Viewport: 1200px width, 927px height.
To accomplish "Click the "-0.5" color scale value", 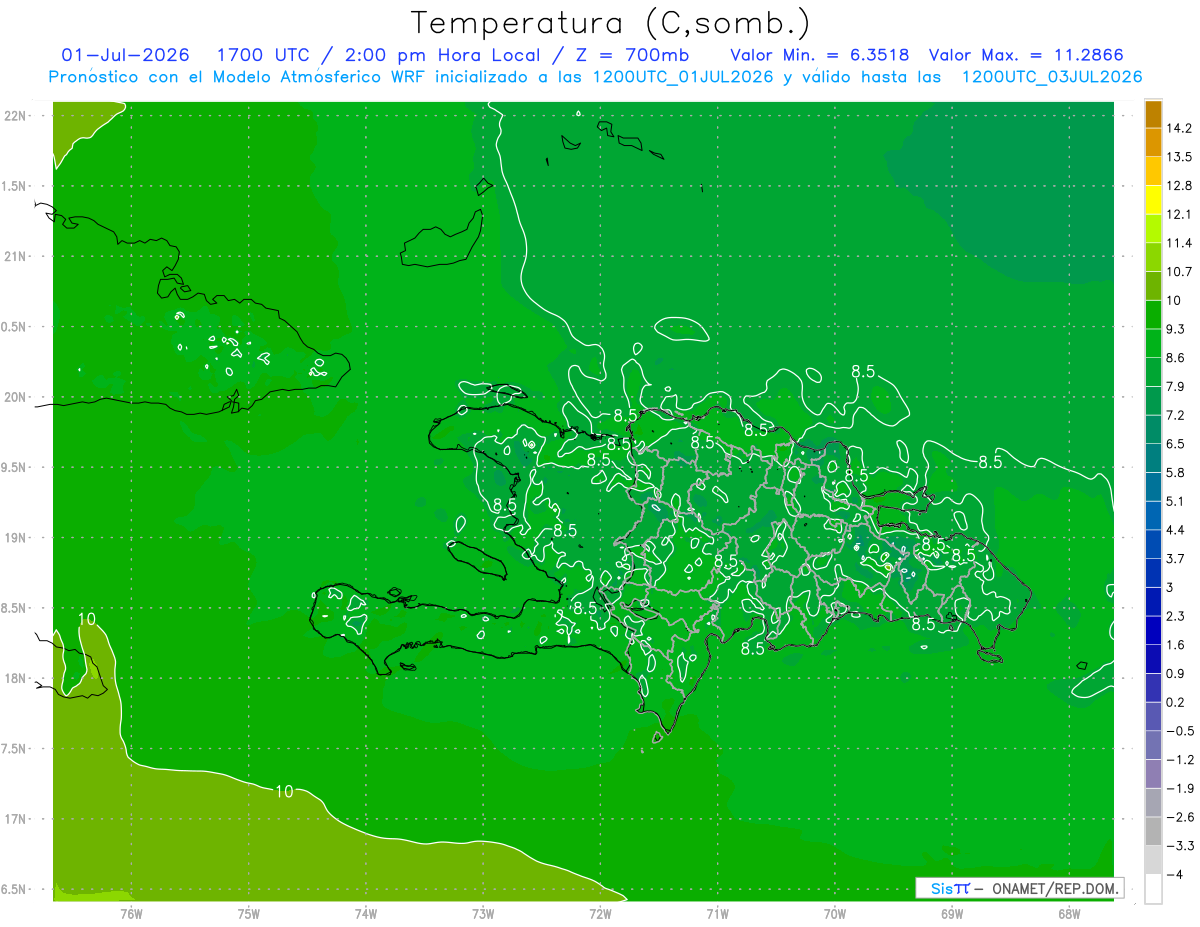I will (x=1179, y=731).
